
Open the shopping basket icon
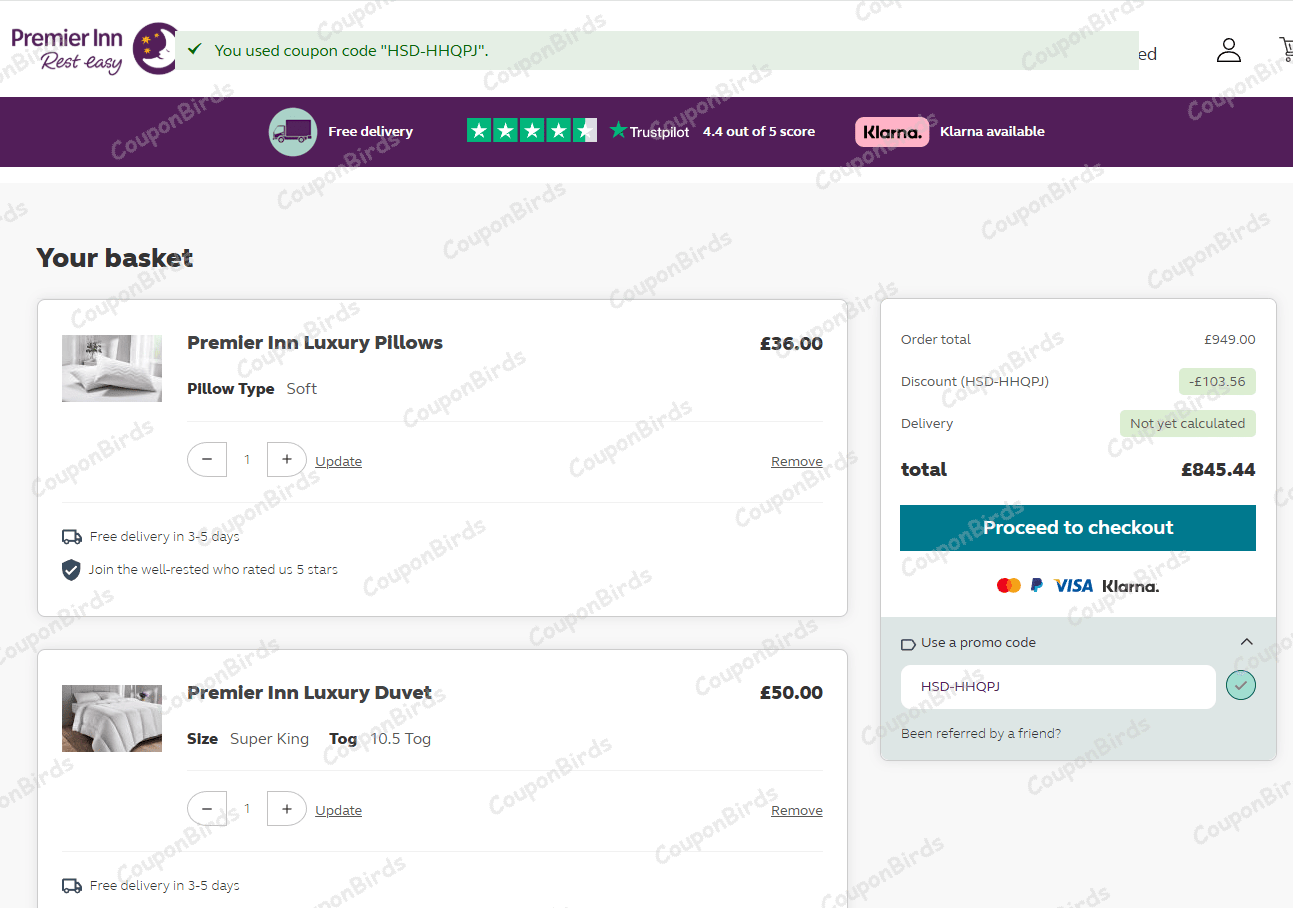[1285, 50]
